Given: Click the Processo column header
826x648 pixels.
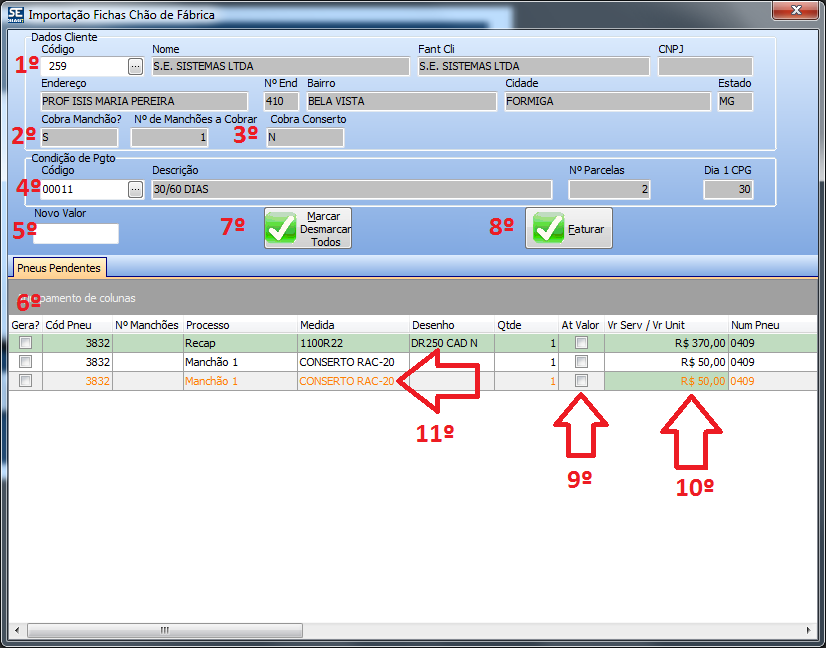Looking at the screenshot, I should click(239, 325).
